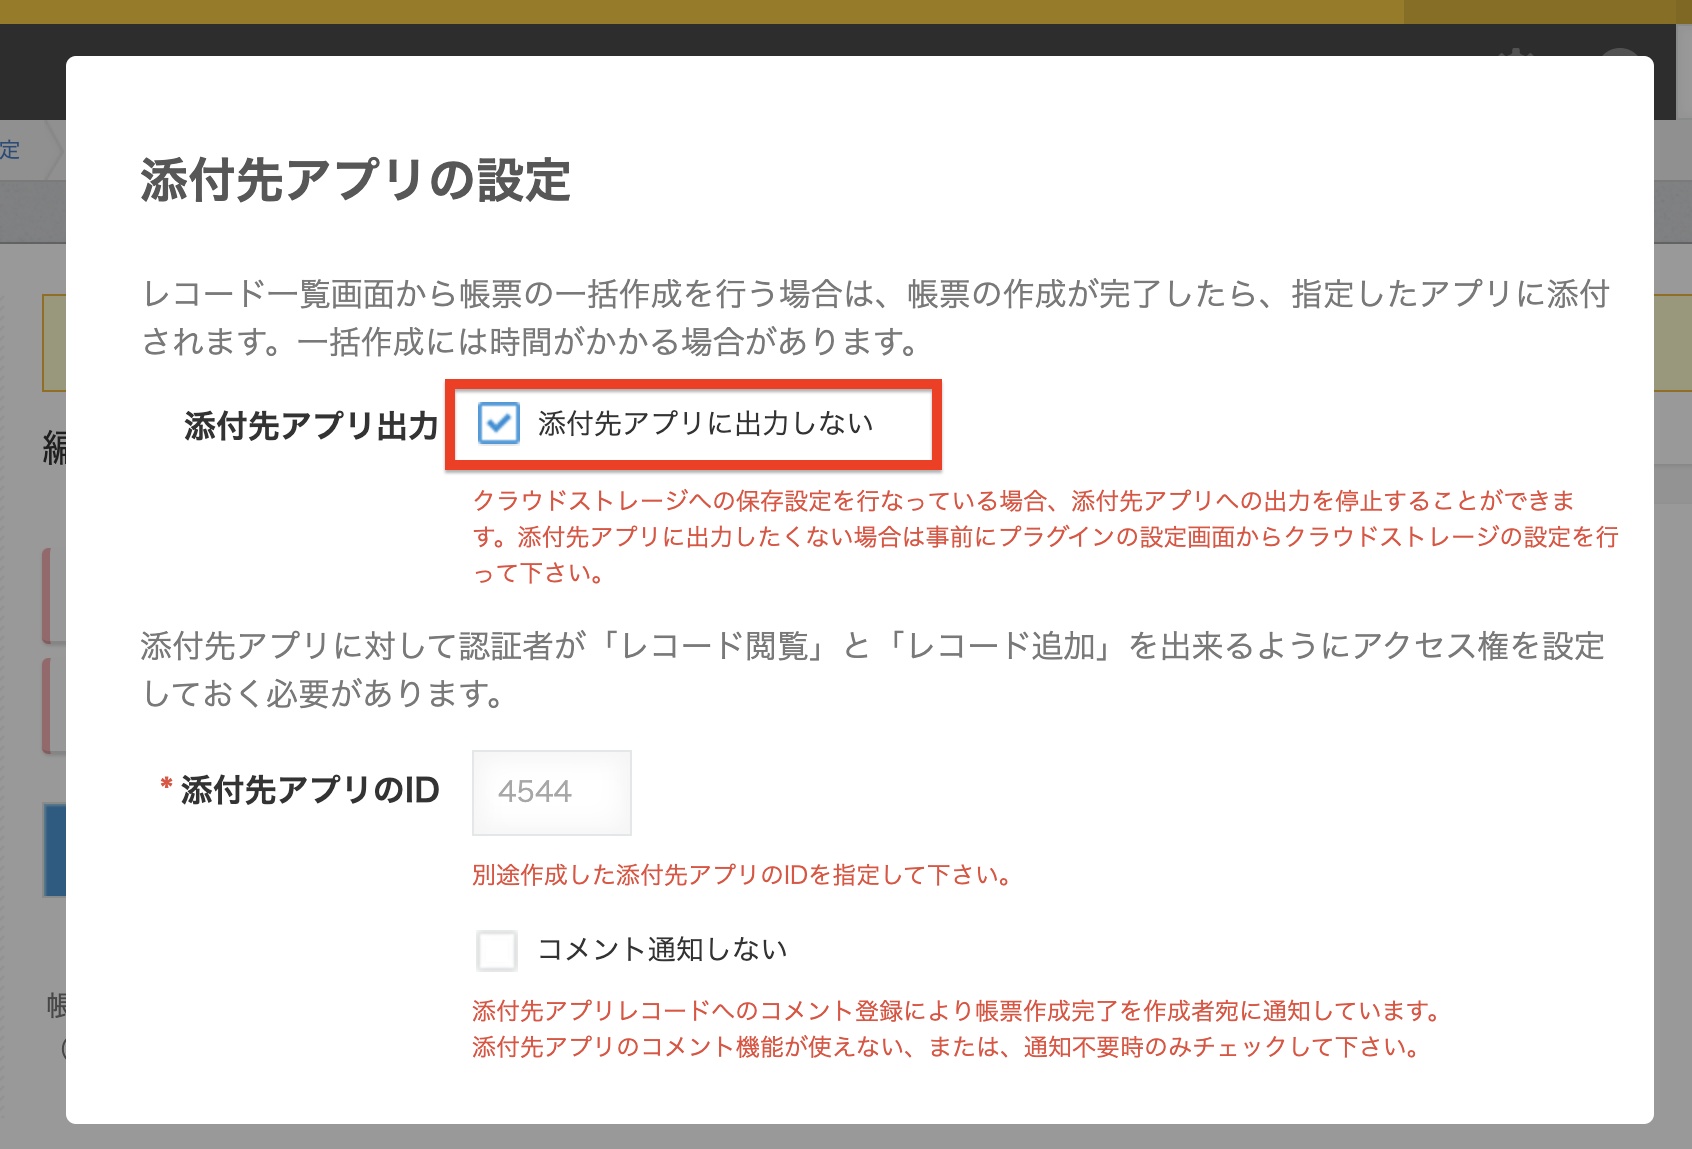
Task: Click the red note starting 添付先アプリレコードへのコメント登録
Action: (957, 1029)
